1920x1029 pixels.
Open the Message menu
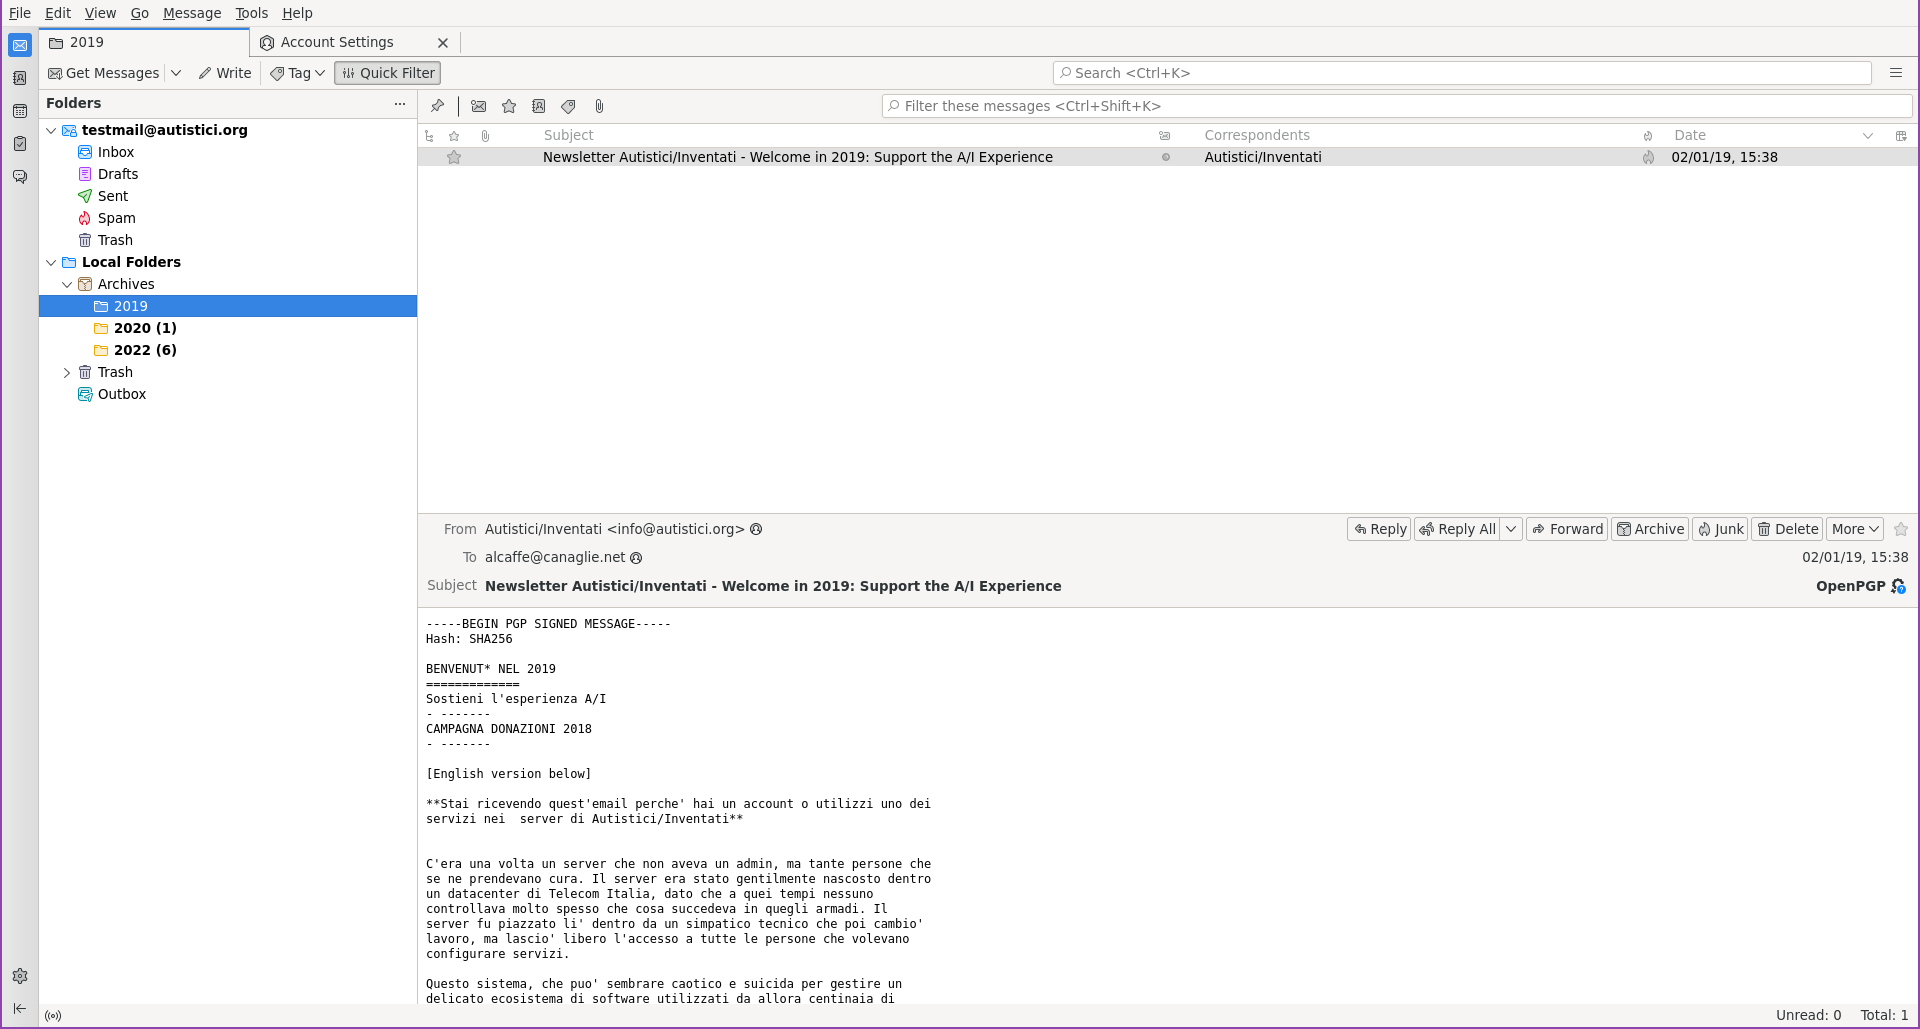[x=192, y=13]
